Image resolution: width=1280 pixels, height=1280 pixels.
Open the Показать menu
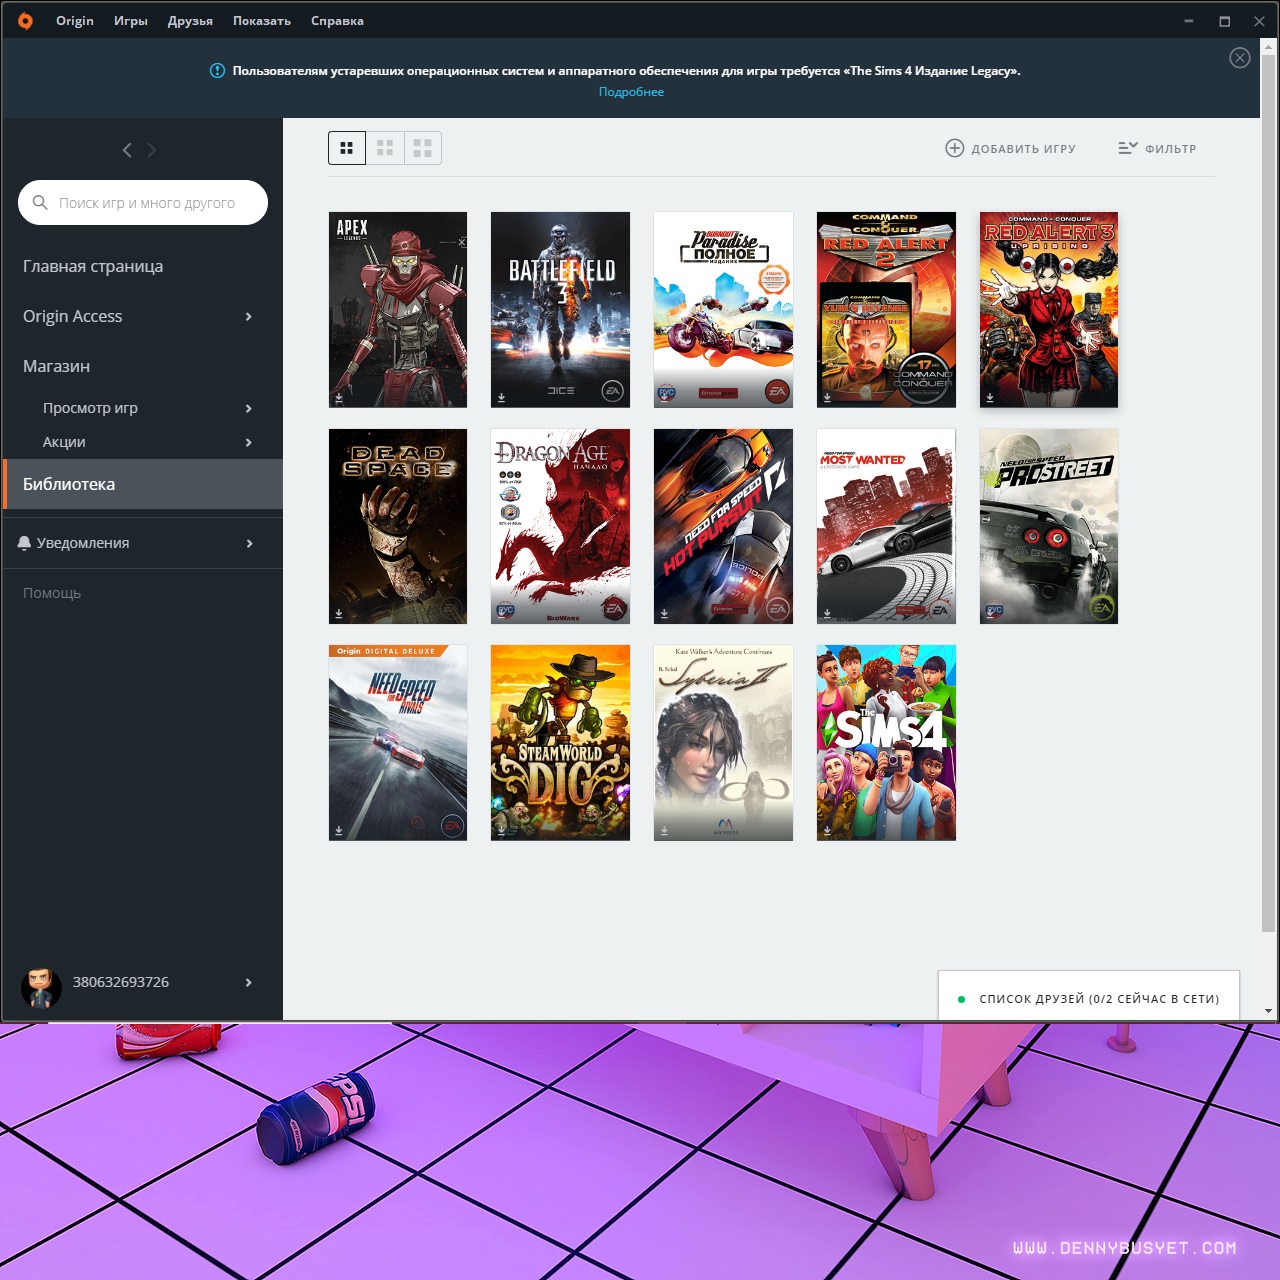coord(262,21)
